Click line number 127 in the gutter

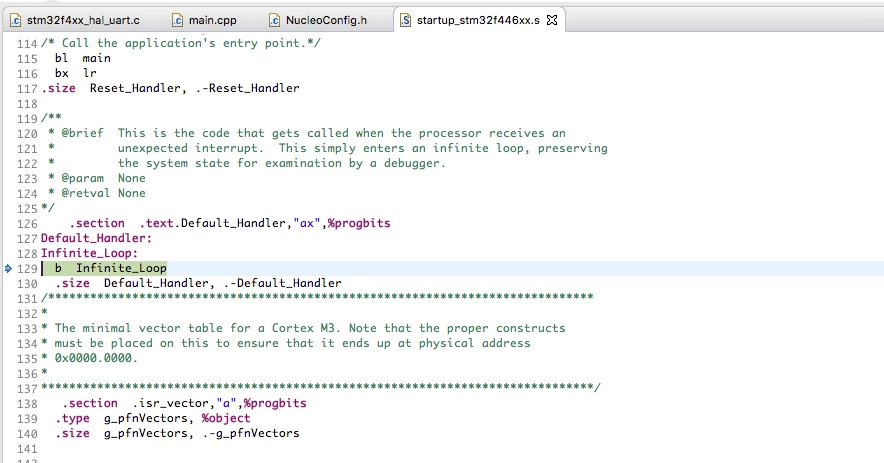pos(27,239)
